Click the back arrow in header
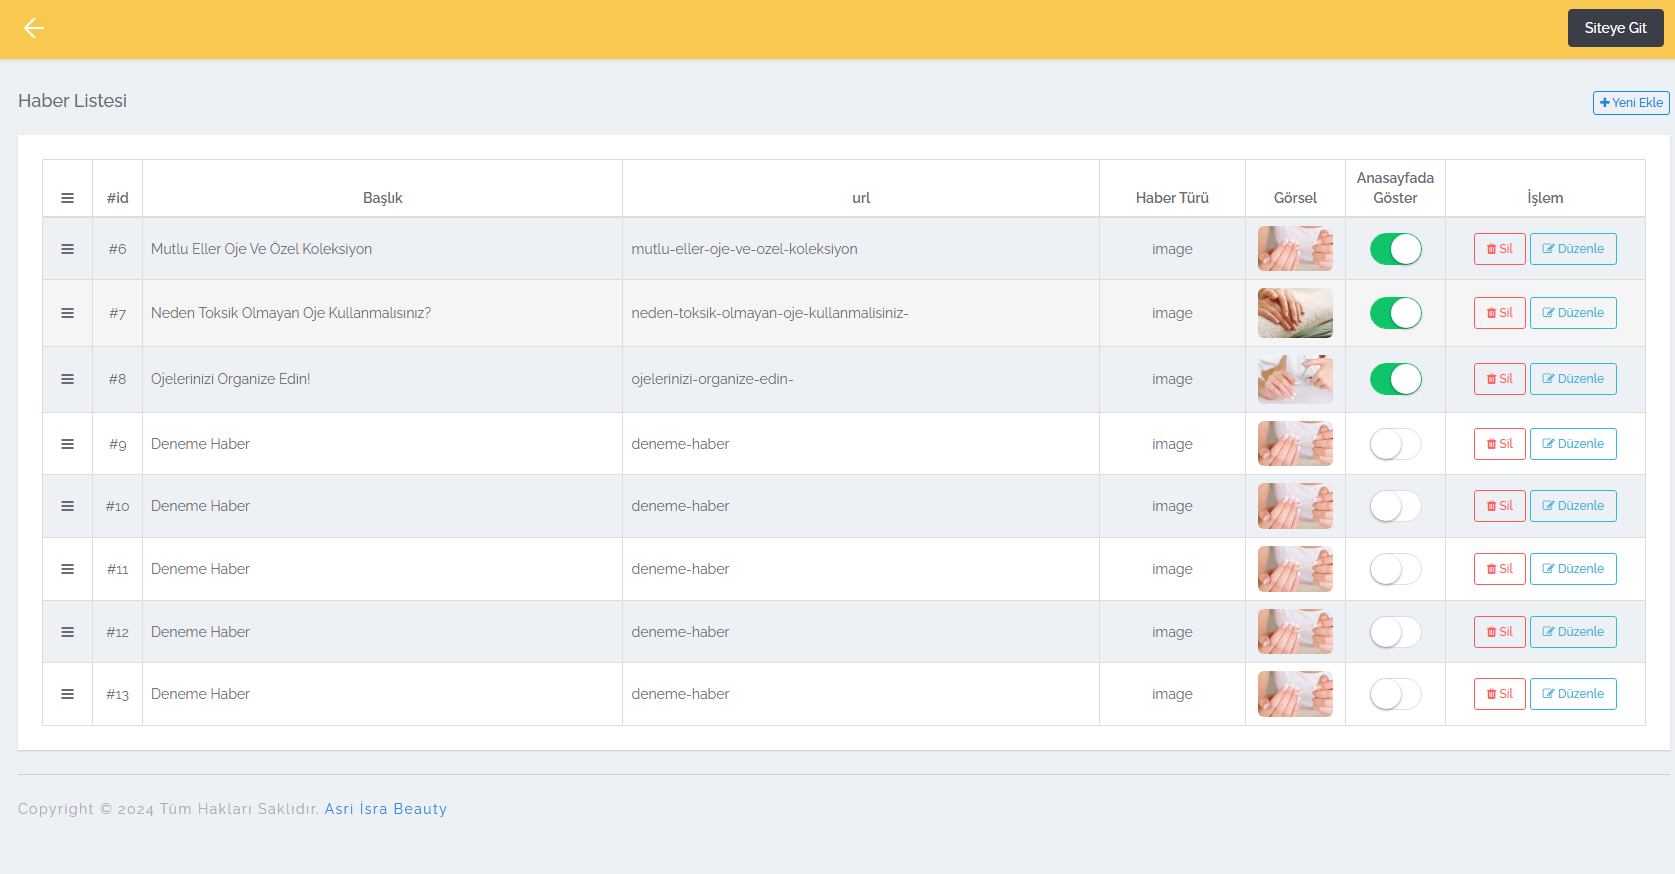The height and width of the screenshot is (874, 1675). pyautogui.click(x=34, y=28)
